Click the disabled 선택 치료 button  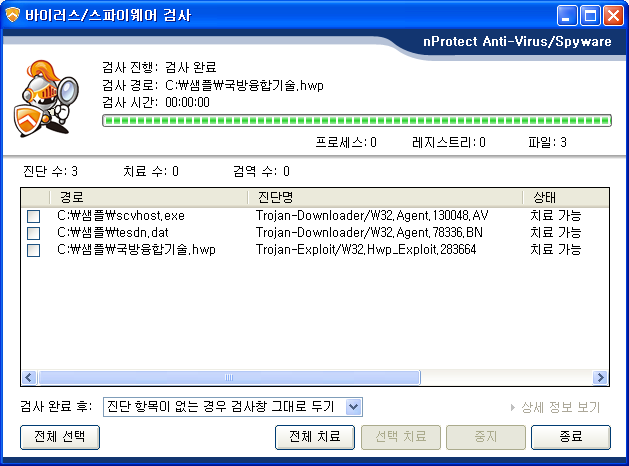tap(401, 437)
